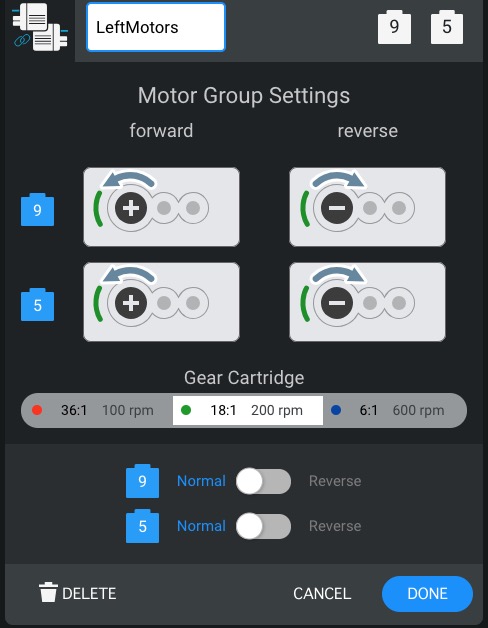
Task: Click Normal label for motor 5
Action: (x=201, y=526)
